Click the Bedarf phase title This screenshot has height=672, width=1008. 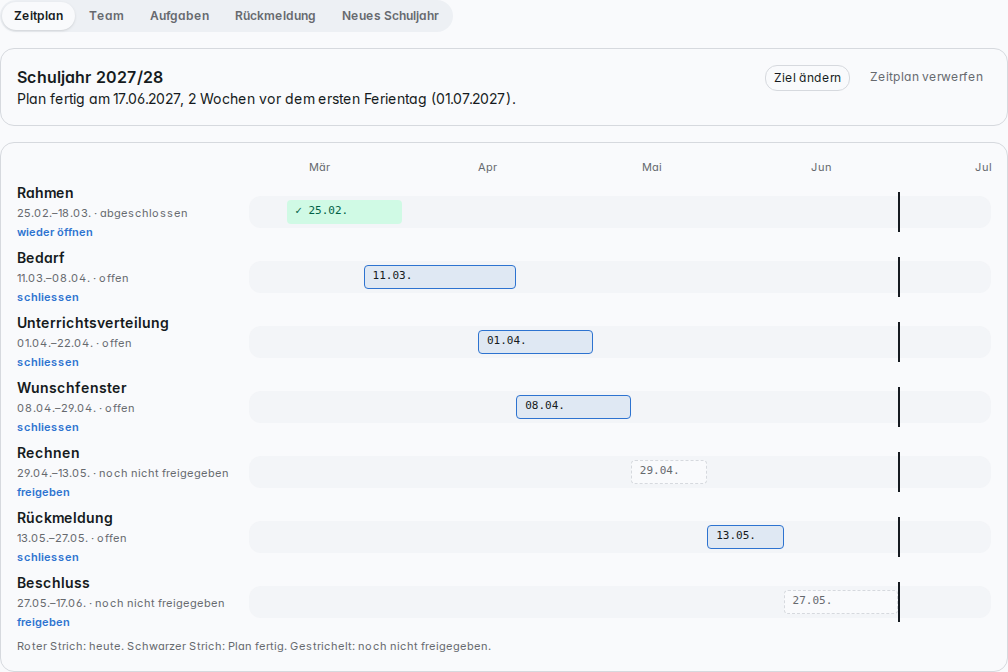pyautogui.click(x=40, y=258)
